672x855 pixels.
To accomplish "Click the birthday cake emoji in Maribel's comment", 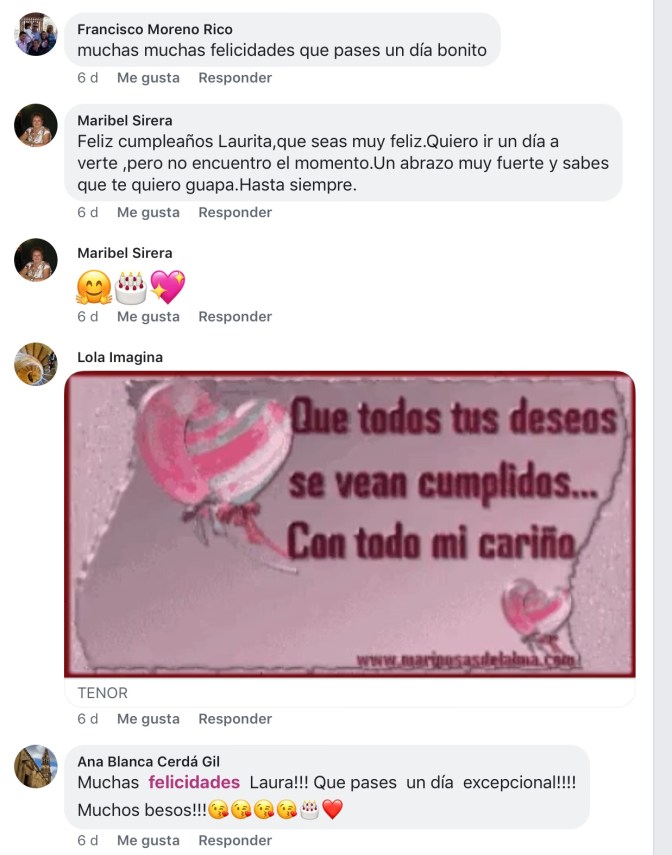I will tap(130, 288).
